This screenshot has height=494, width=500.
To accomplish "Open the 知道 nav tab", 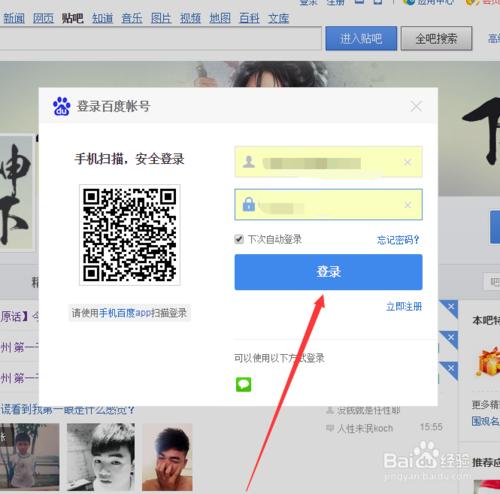I will click(103, 18).
